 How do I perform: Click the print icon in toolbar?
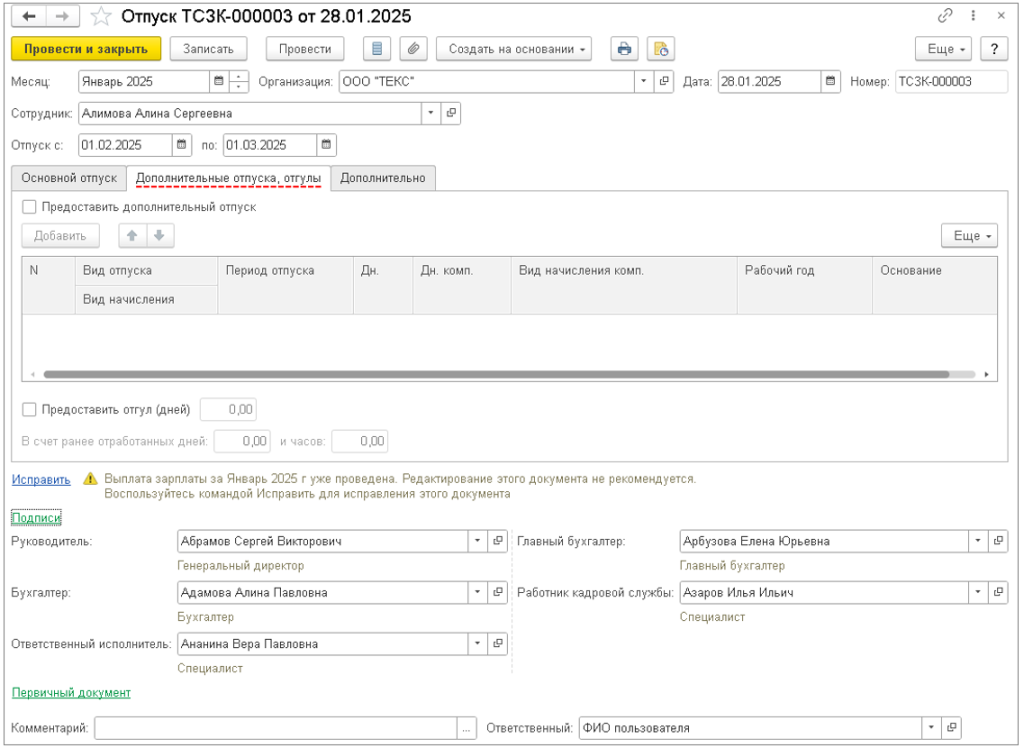[x=625, y=49]
